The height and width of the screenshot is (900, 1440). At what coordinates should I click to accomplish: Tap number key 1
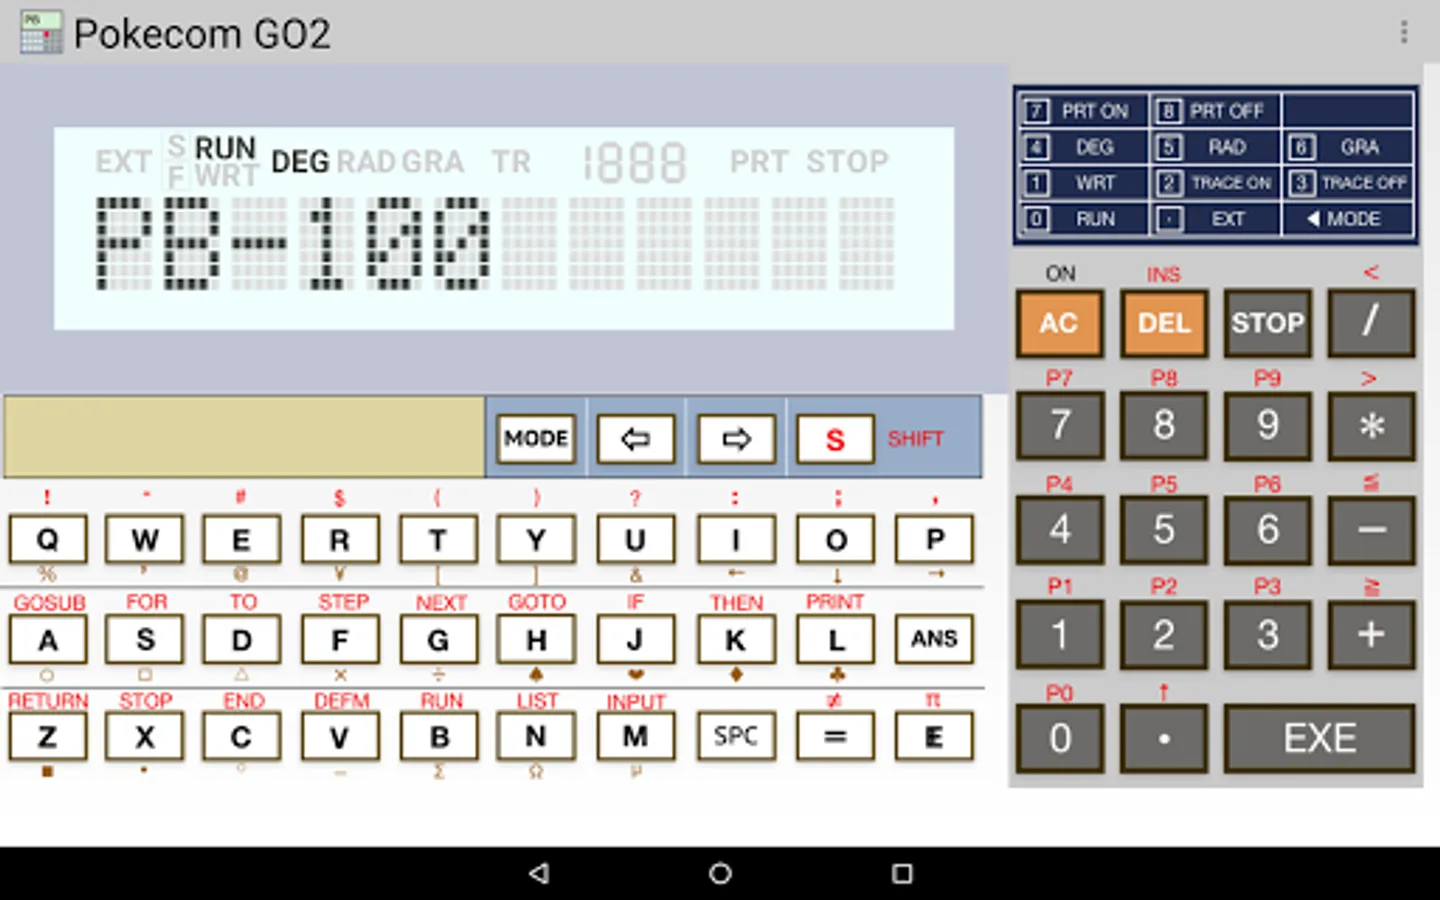coord(1060,634)
